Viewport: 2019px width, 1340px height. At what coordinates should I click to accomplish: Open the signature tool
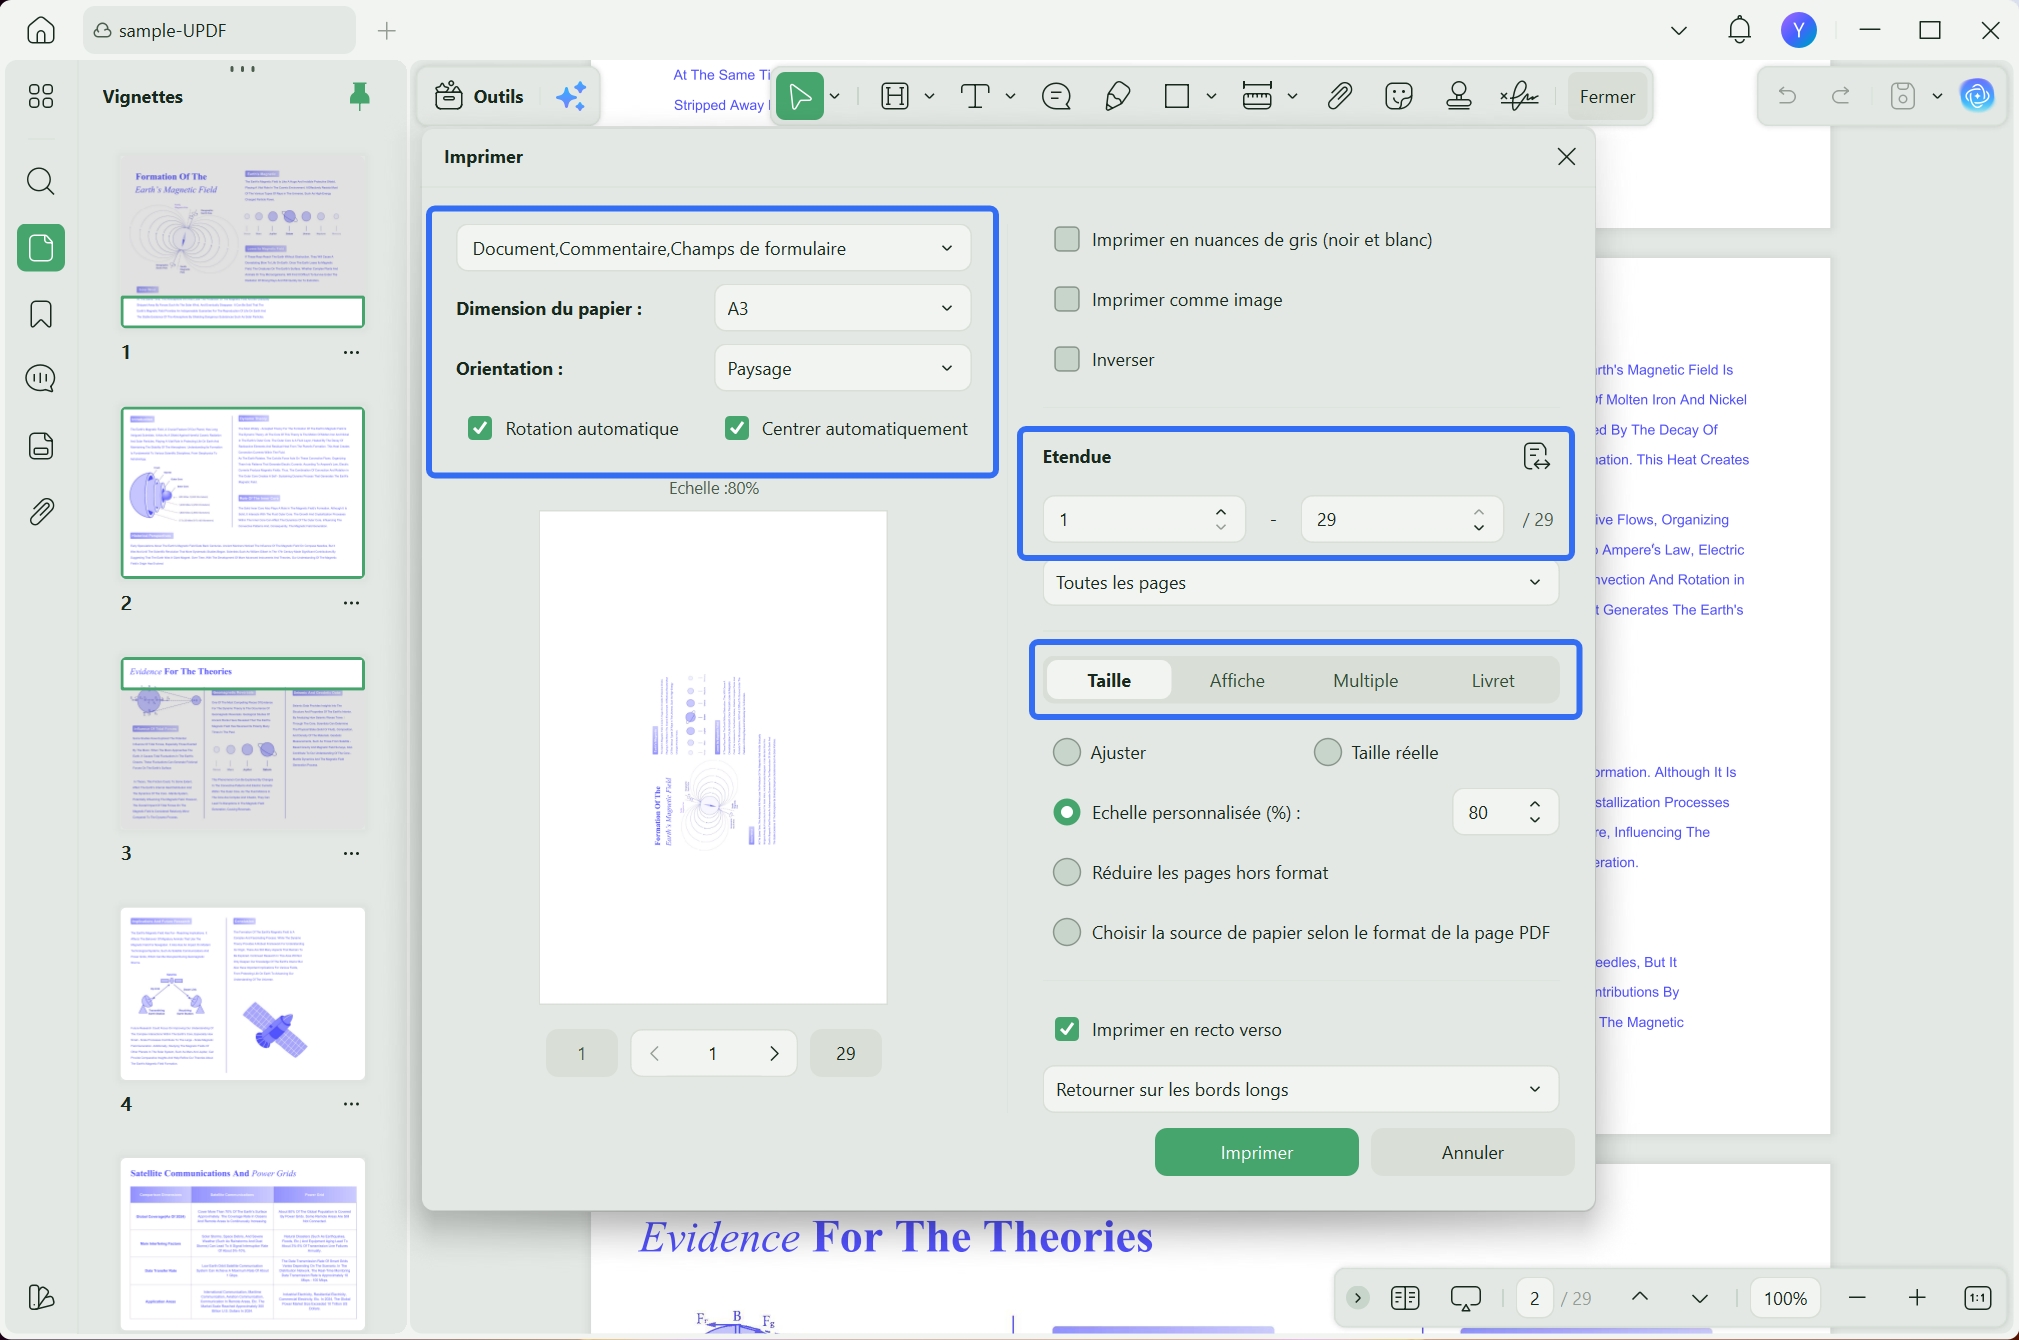tap(1519, 96)
